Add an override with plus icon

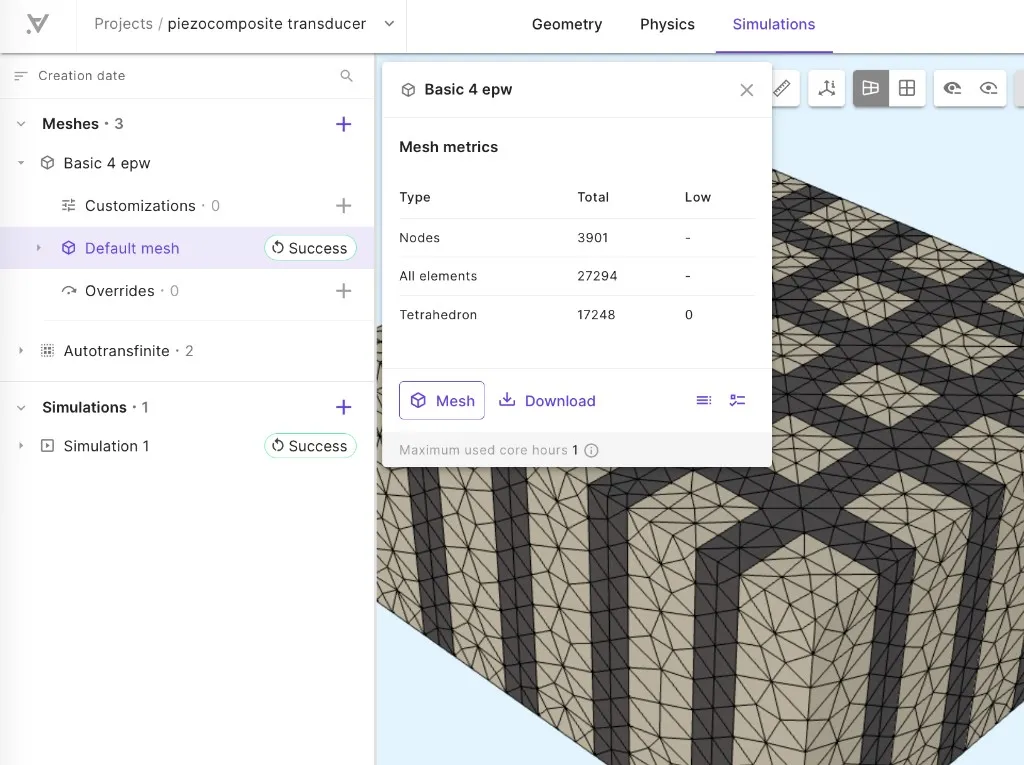pos(344,291)
